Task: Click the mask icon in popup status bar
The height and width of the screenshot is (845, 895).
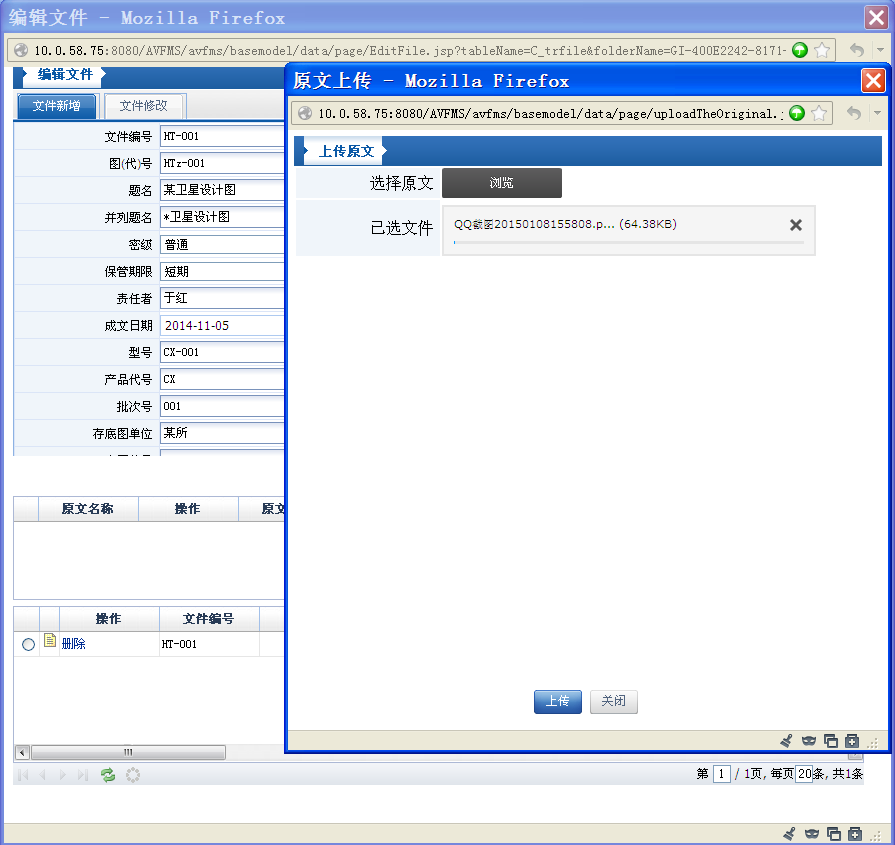Action: (809, 741)
